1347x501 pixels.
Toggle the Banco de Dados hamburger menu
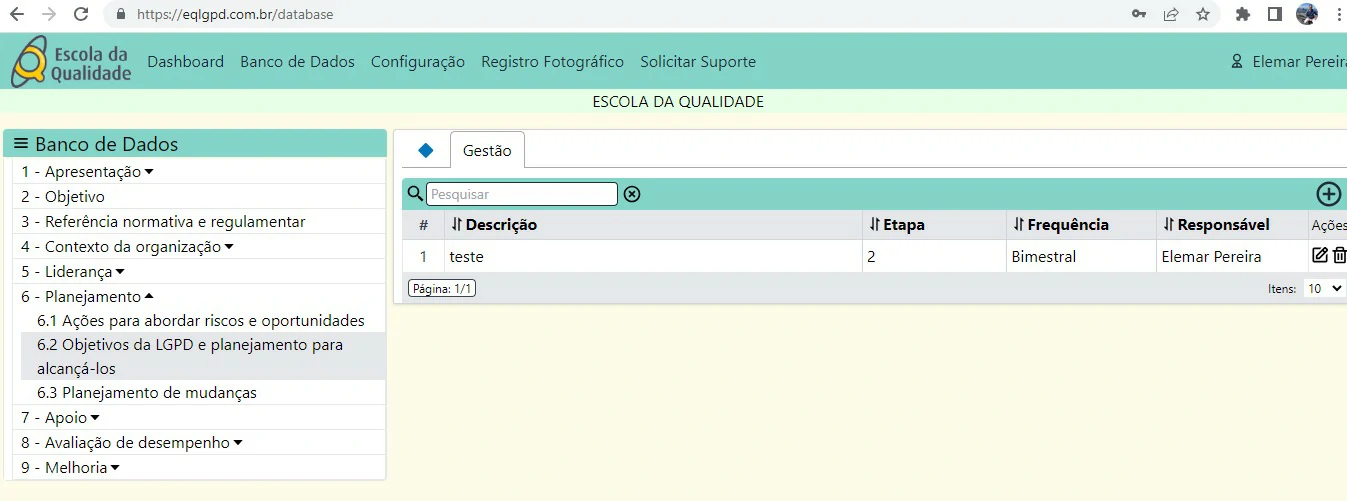tap(21, 144)
